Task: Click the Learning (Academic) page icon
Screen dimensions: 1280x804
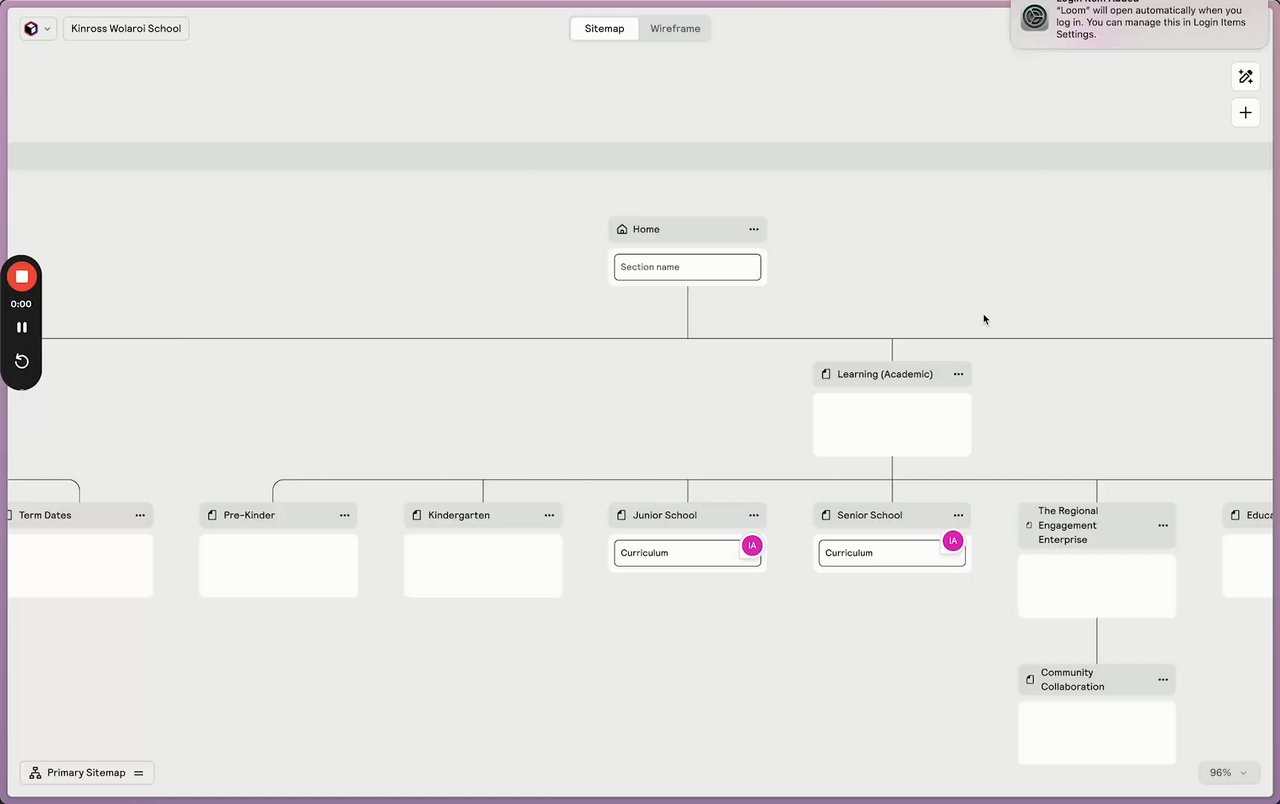Action: point(826,374)
